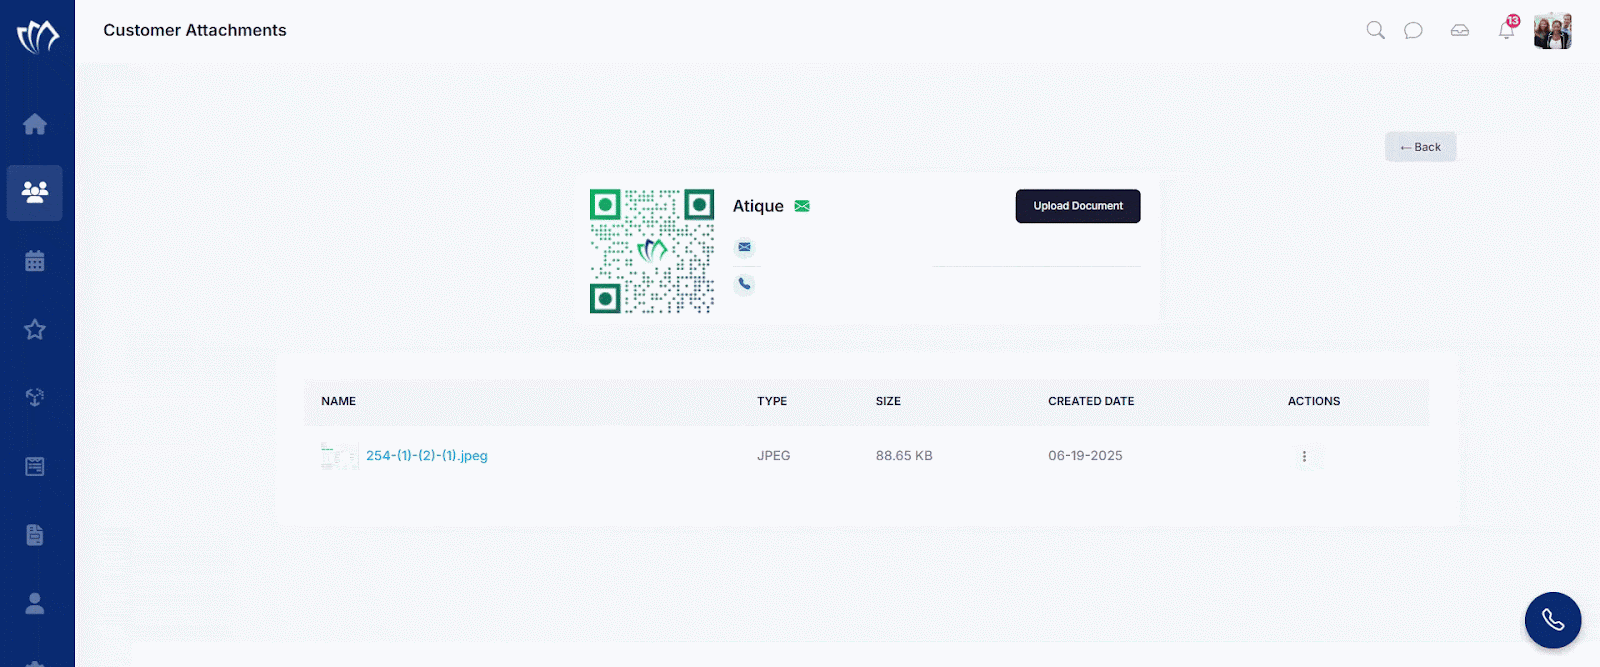
Task: Click the search magnifier icon in the header
Action: pyautogui.click(x=1376, y=30)
